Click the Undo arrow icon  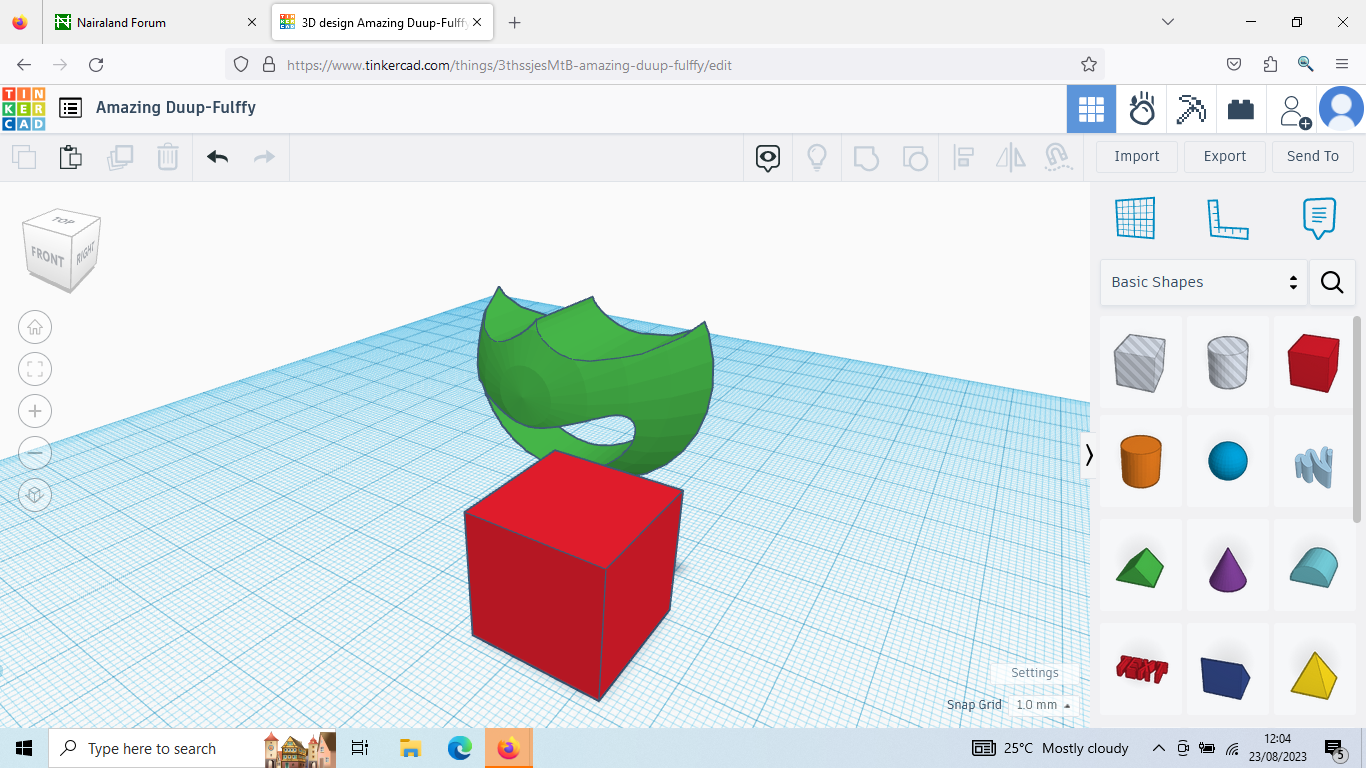click(217, 157)
